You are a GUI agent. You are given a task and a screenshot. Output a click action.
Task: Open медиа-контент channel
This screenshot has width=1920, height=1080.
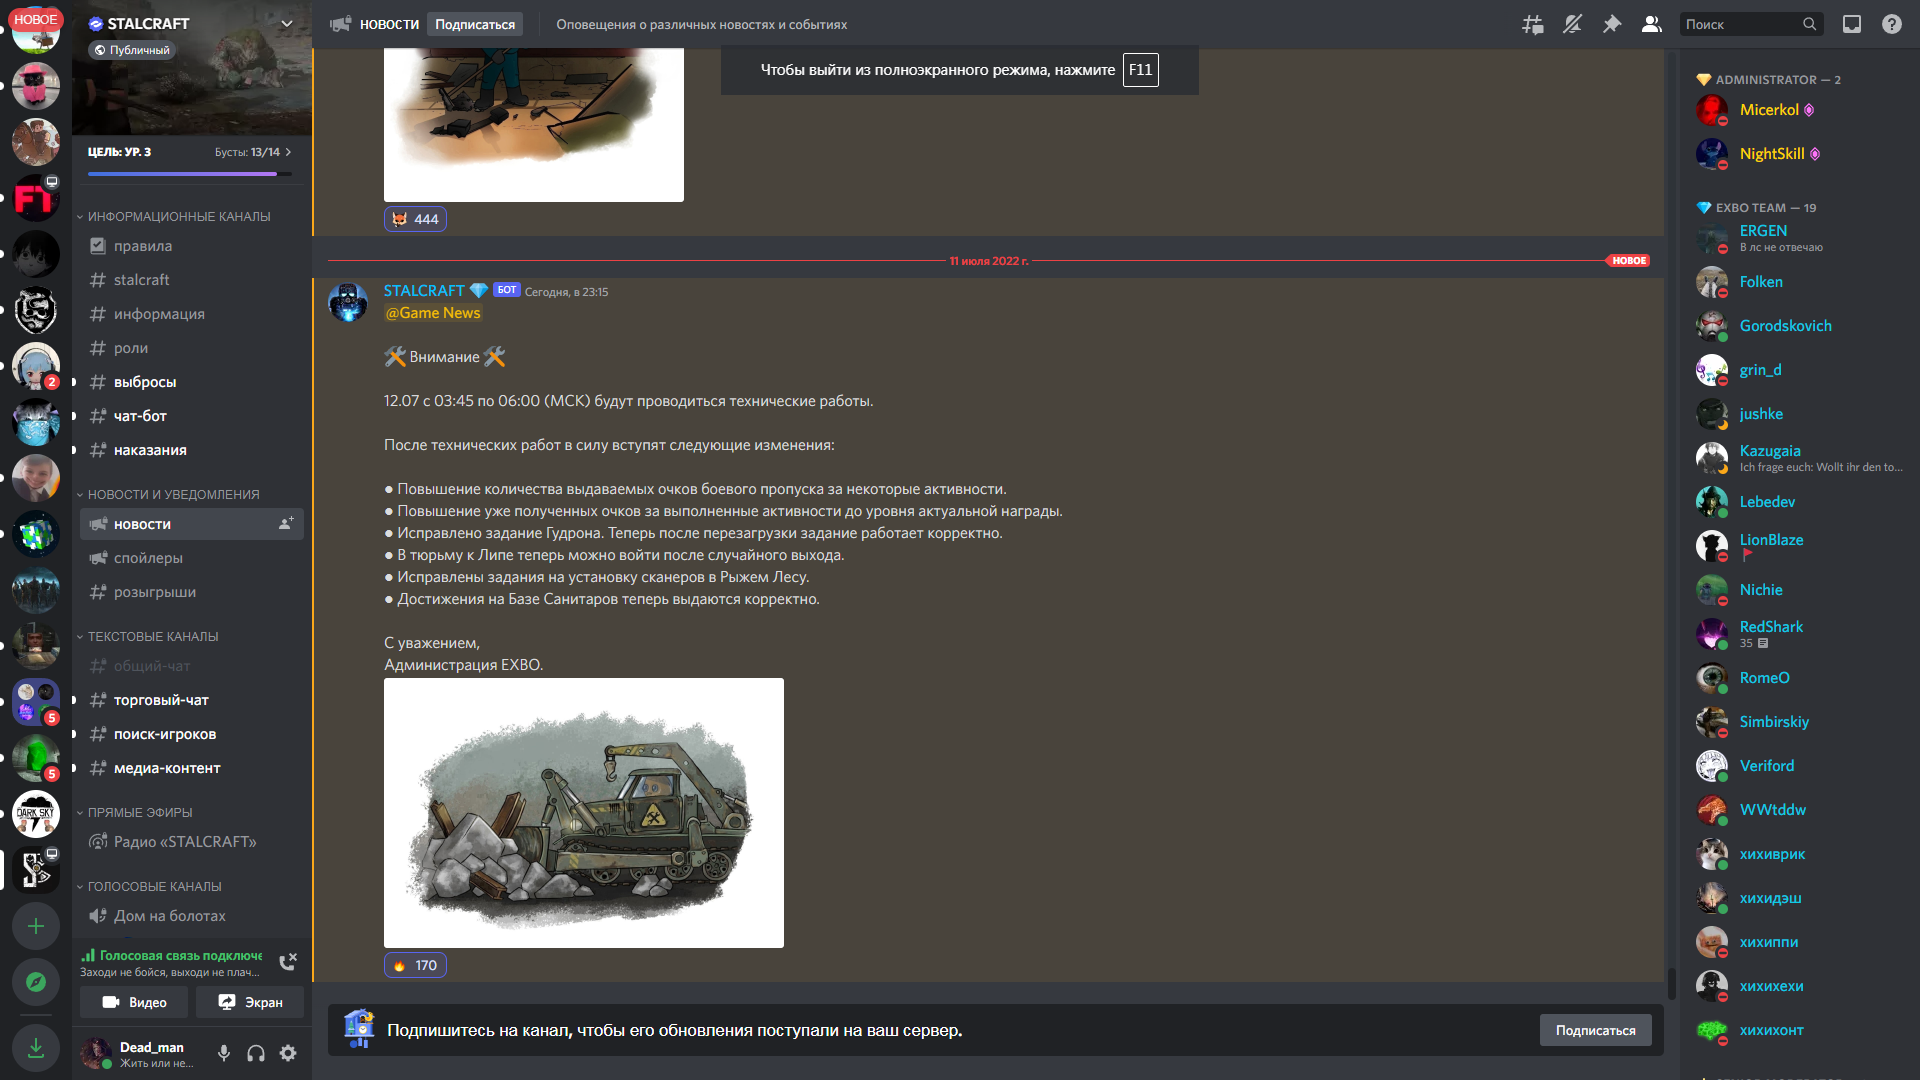(x=192, y=768)
